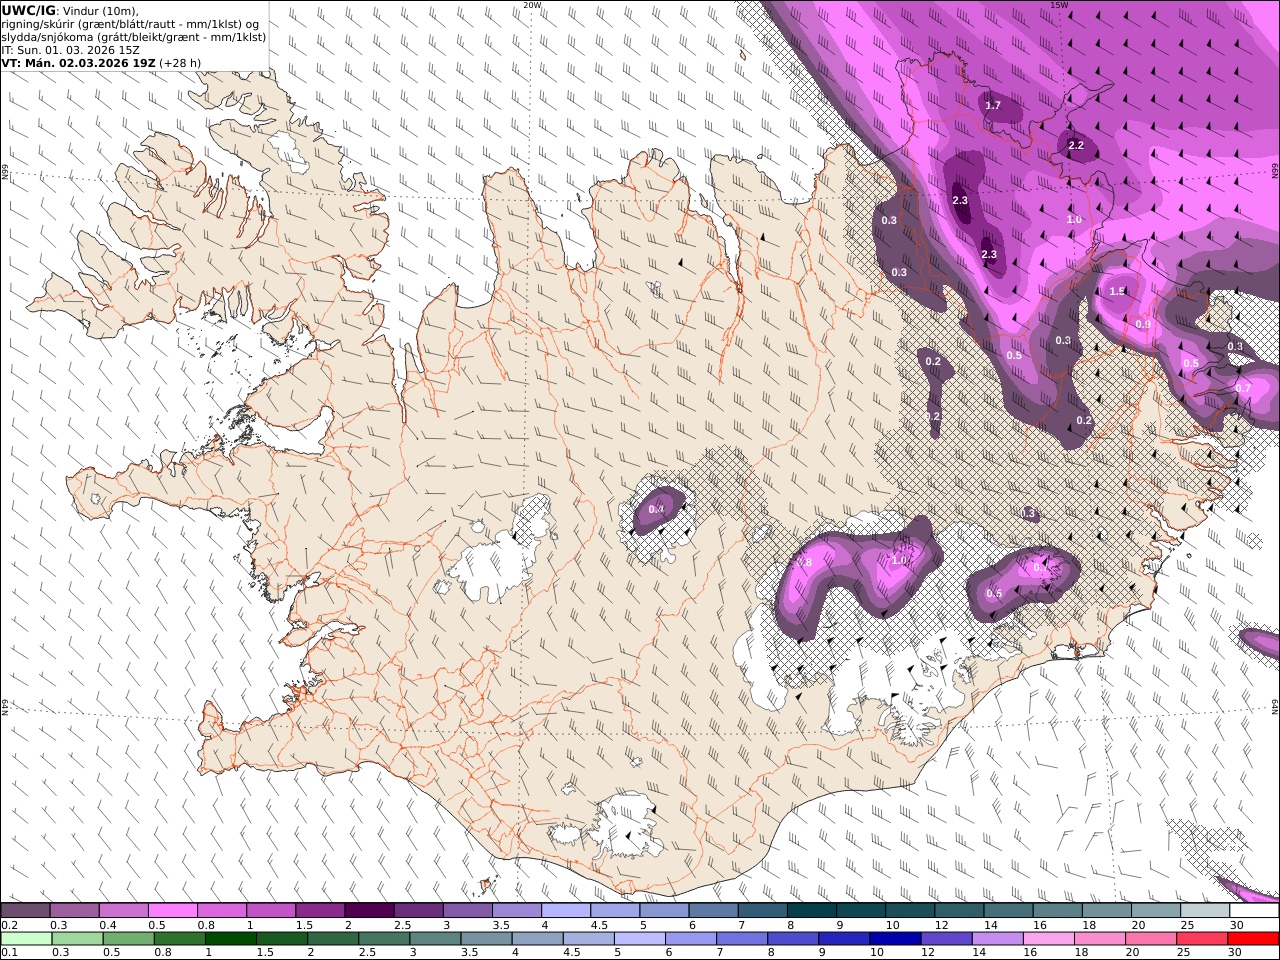
Task: Click the top-row legend swatch starting at 0.2
Action: pyautogui.click(x=25, y=911)
